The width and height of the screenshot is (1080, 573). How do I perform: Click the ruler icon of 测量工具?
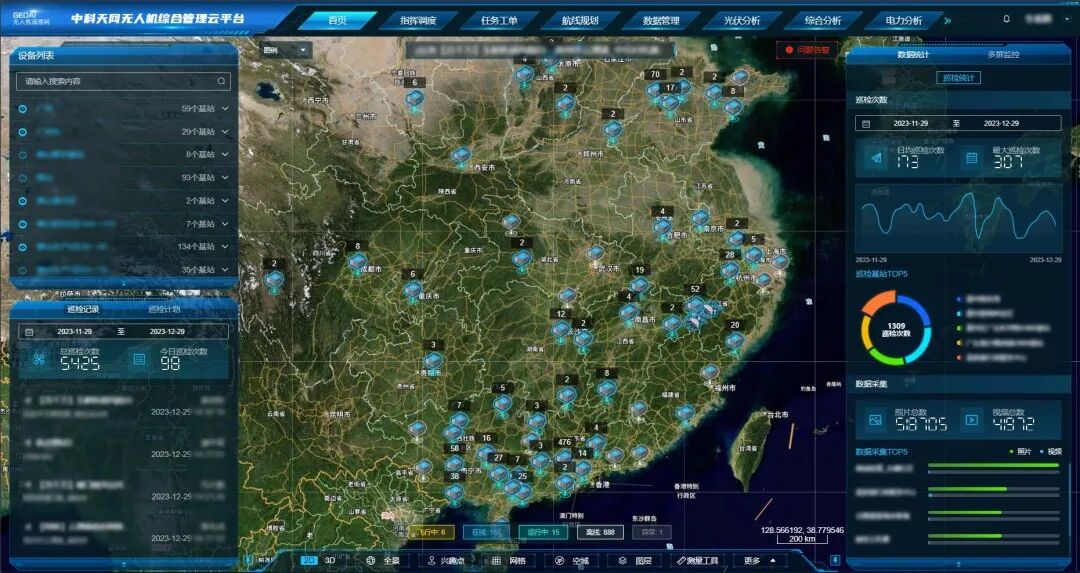tap(681, 561)
